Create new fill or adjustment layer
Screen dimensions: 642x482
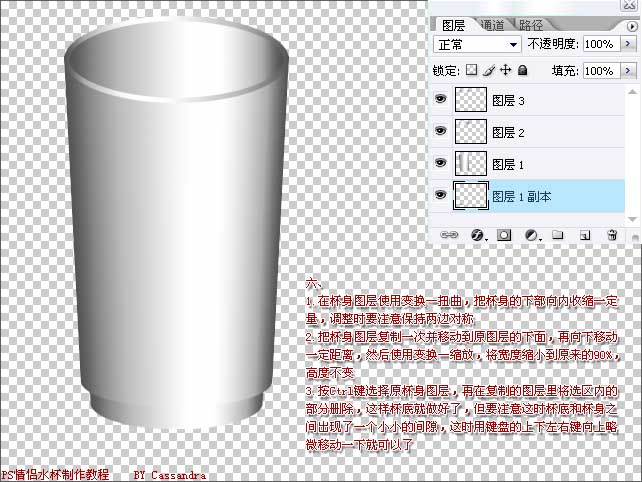click(x=532, y=235)
